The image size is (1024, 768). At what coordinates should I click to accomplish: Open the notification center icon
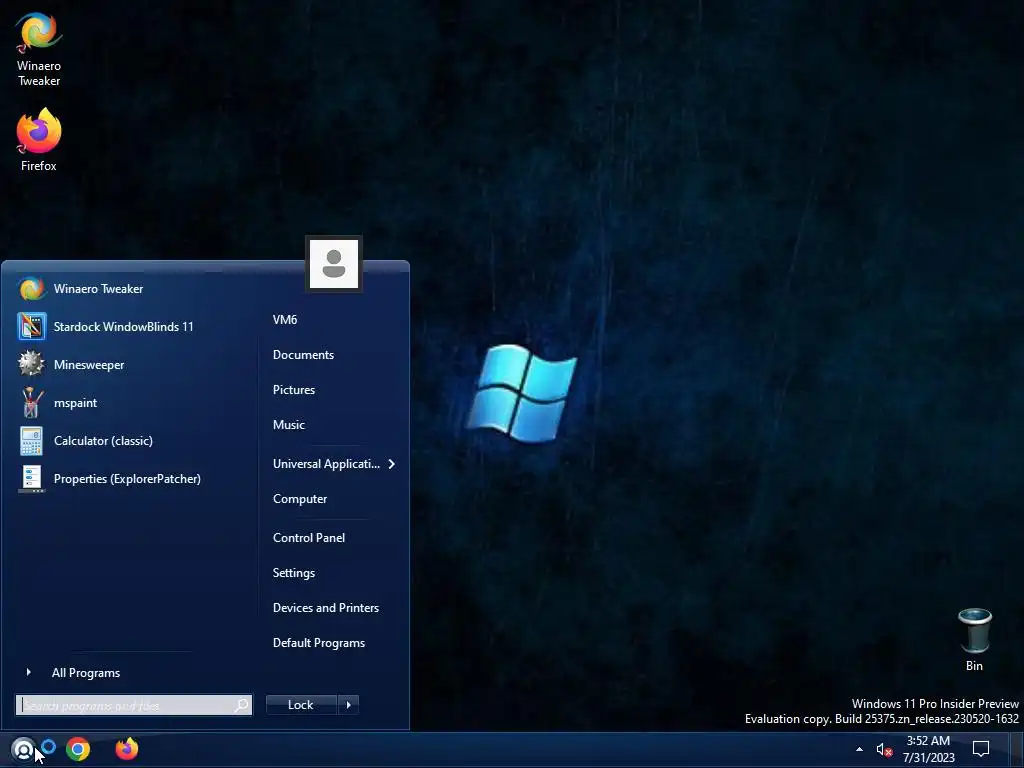(x=981, y=748)
